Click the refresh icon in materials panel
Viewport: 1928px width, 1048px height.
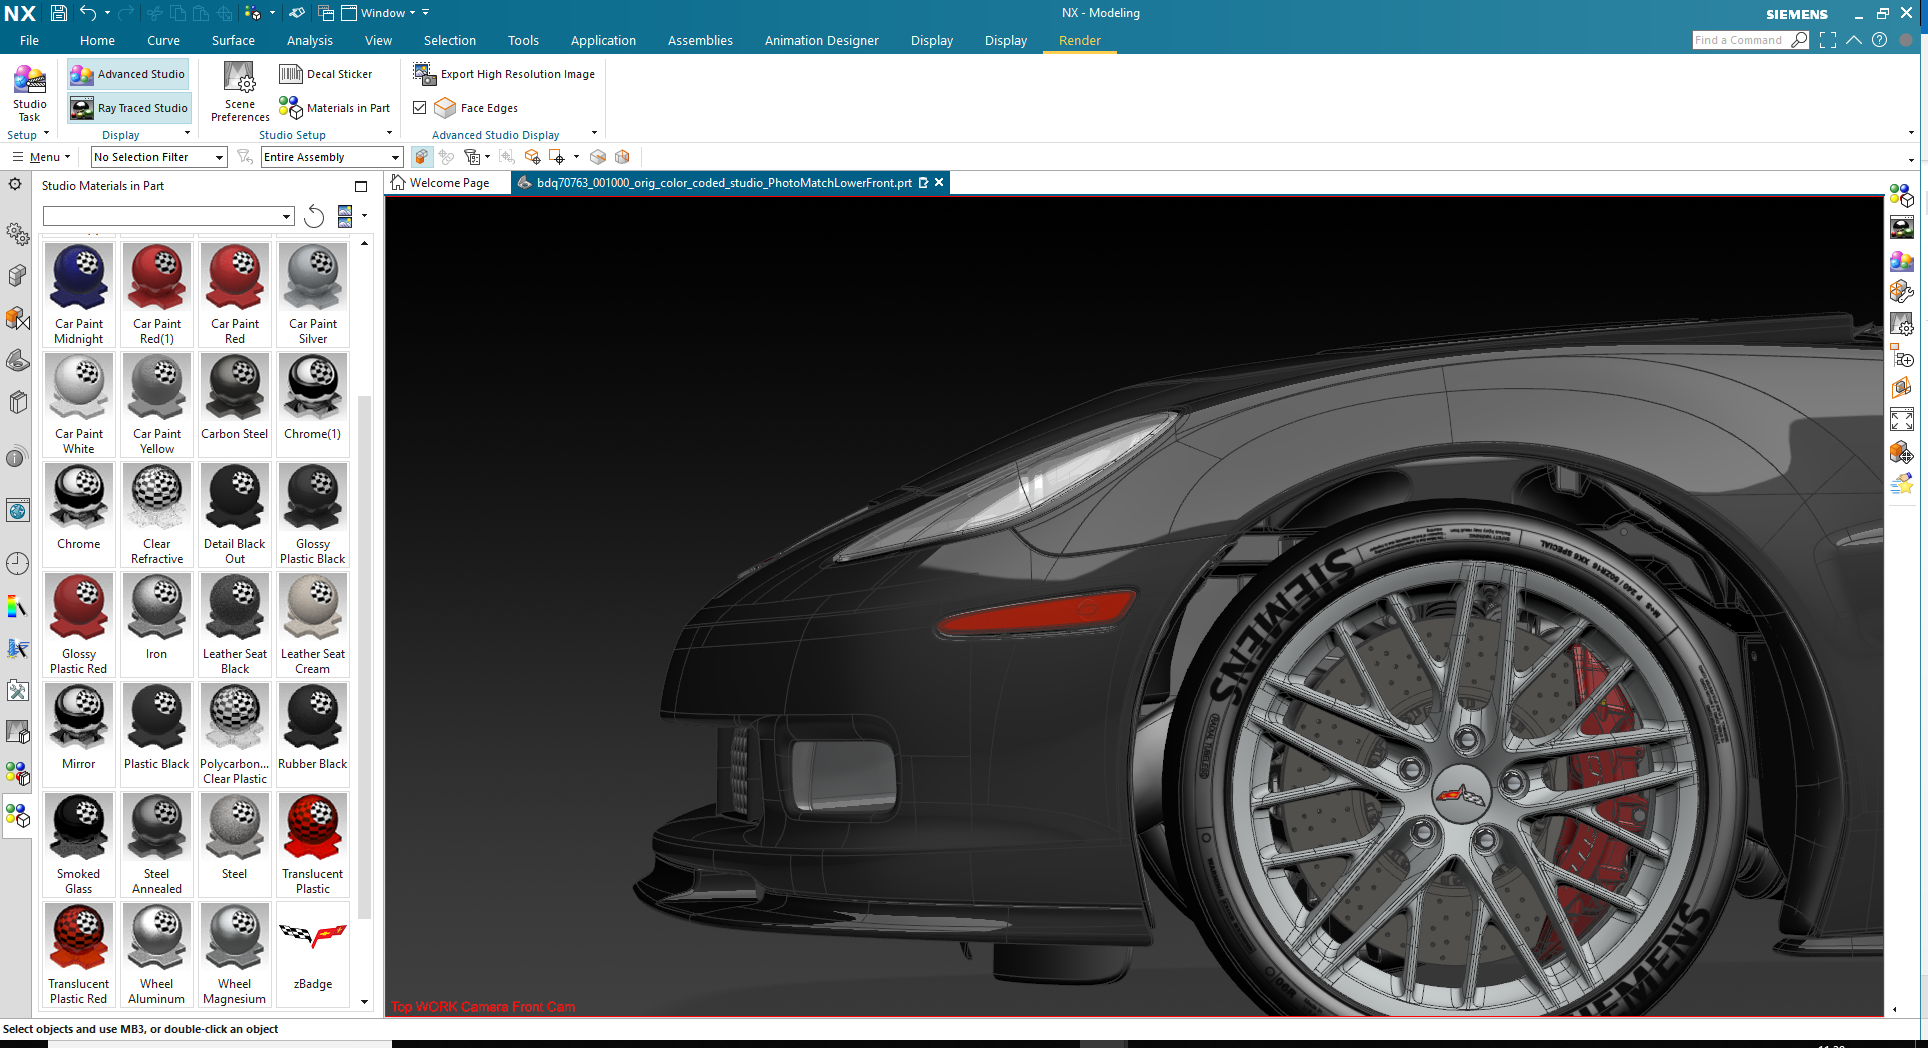click(314, 216)
